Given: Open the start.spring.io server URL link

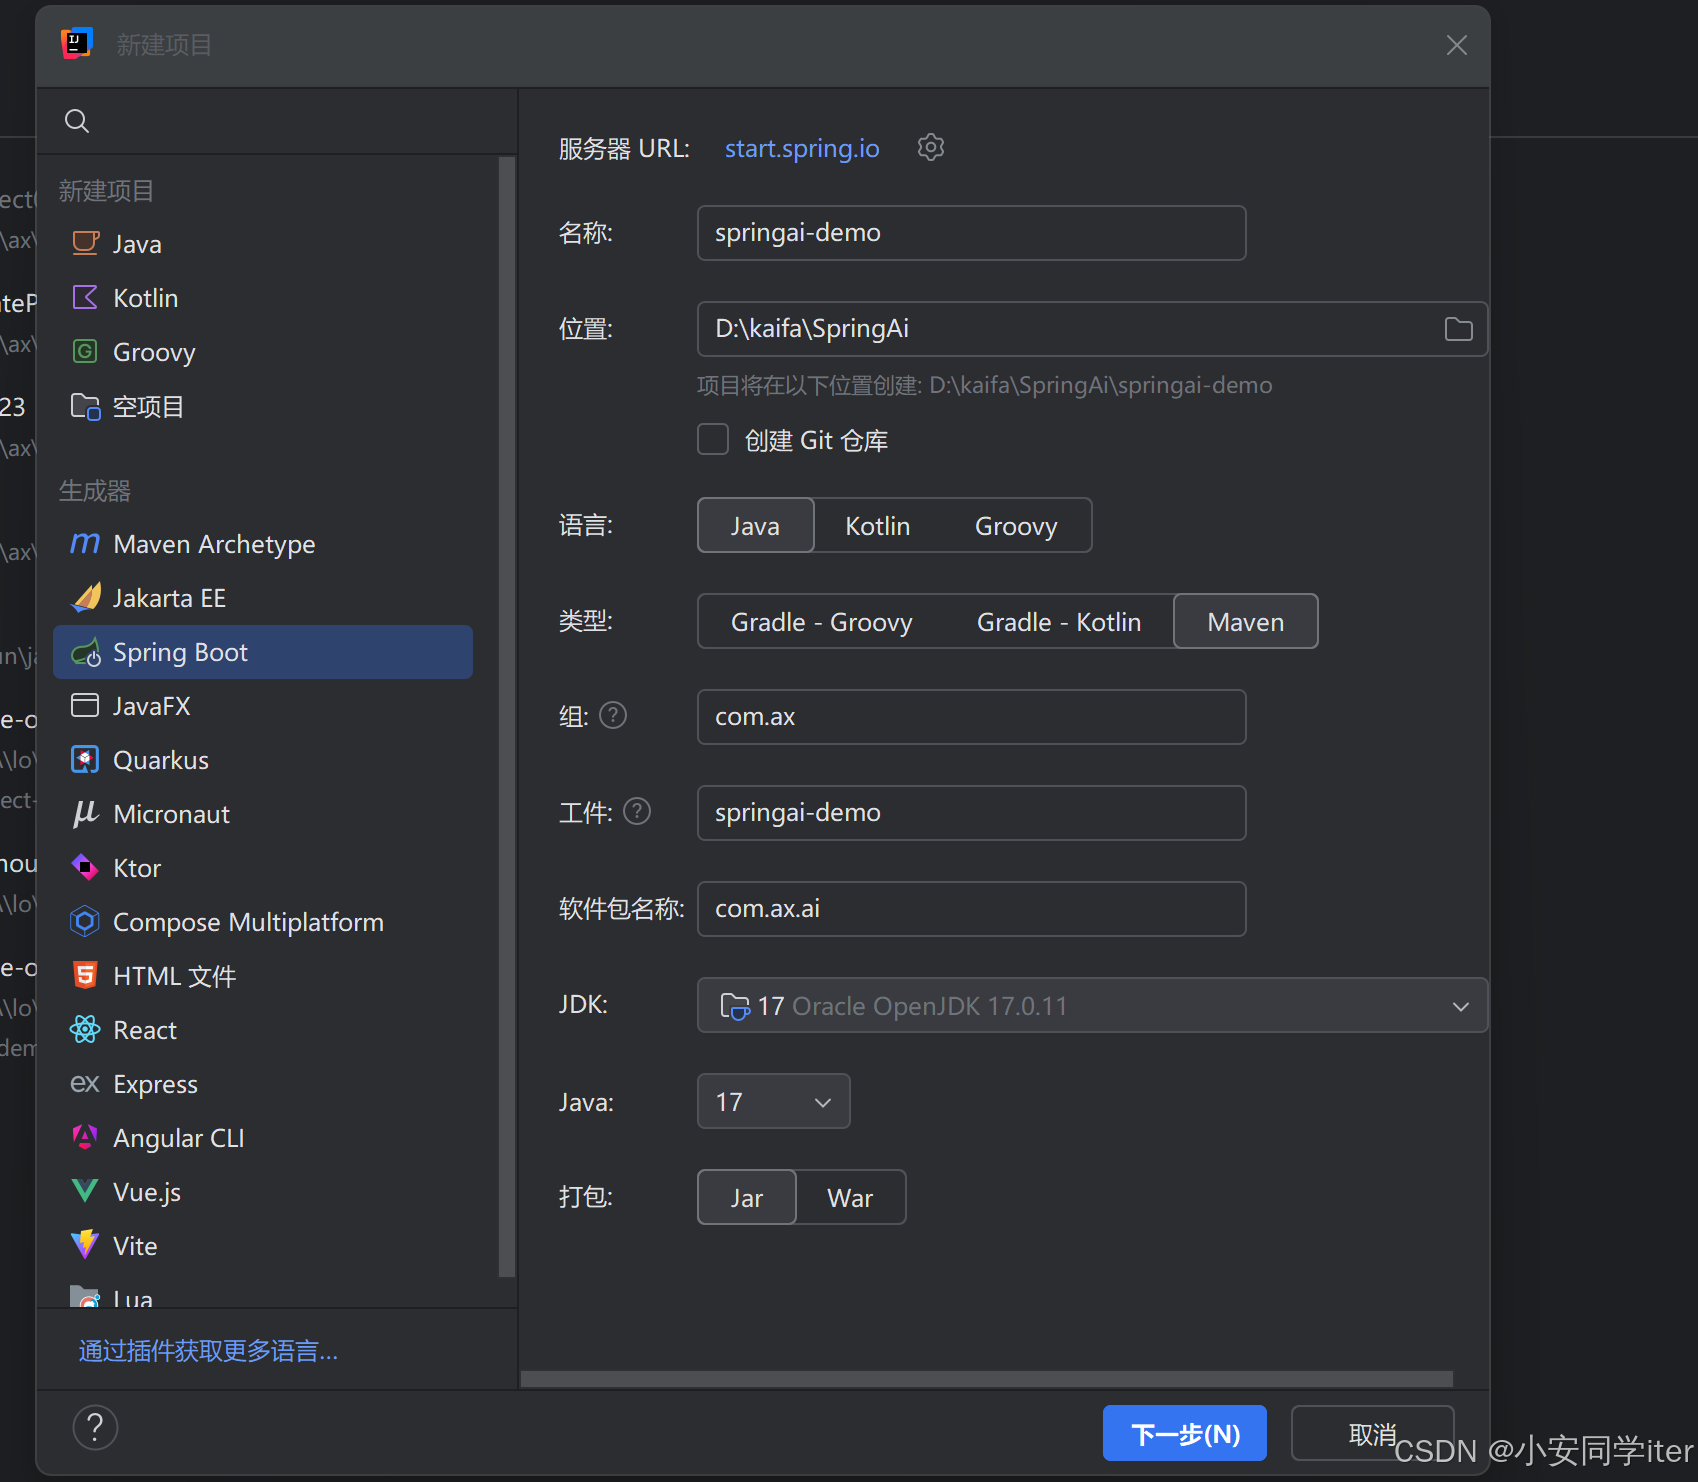Looking at the screenshot, I should [802, 148].
